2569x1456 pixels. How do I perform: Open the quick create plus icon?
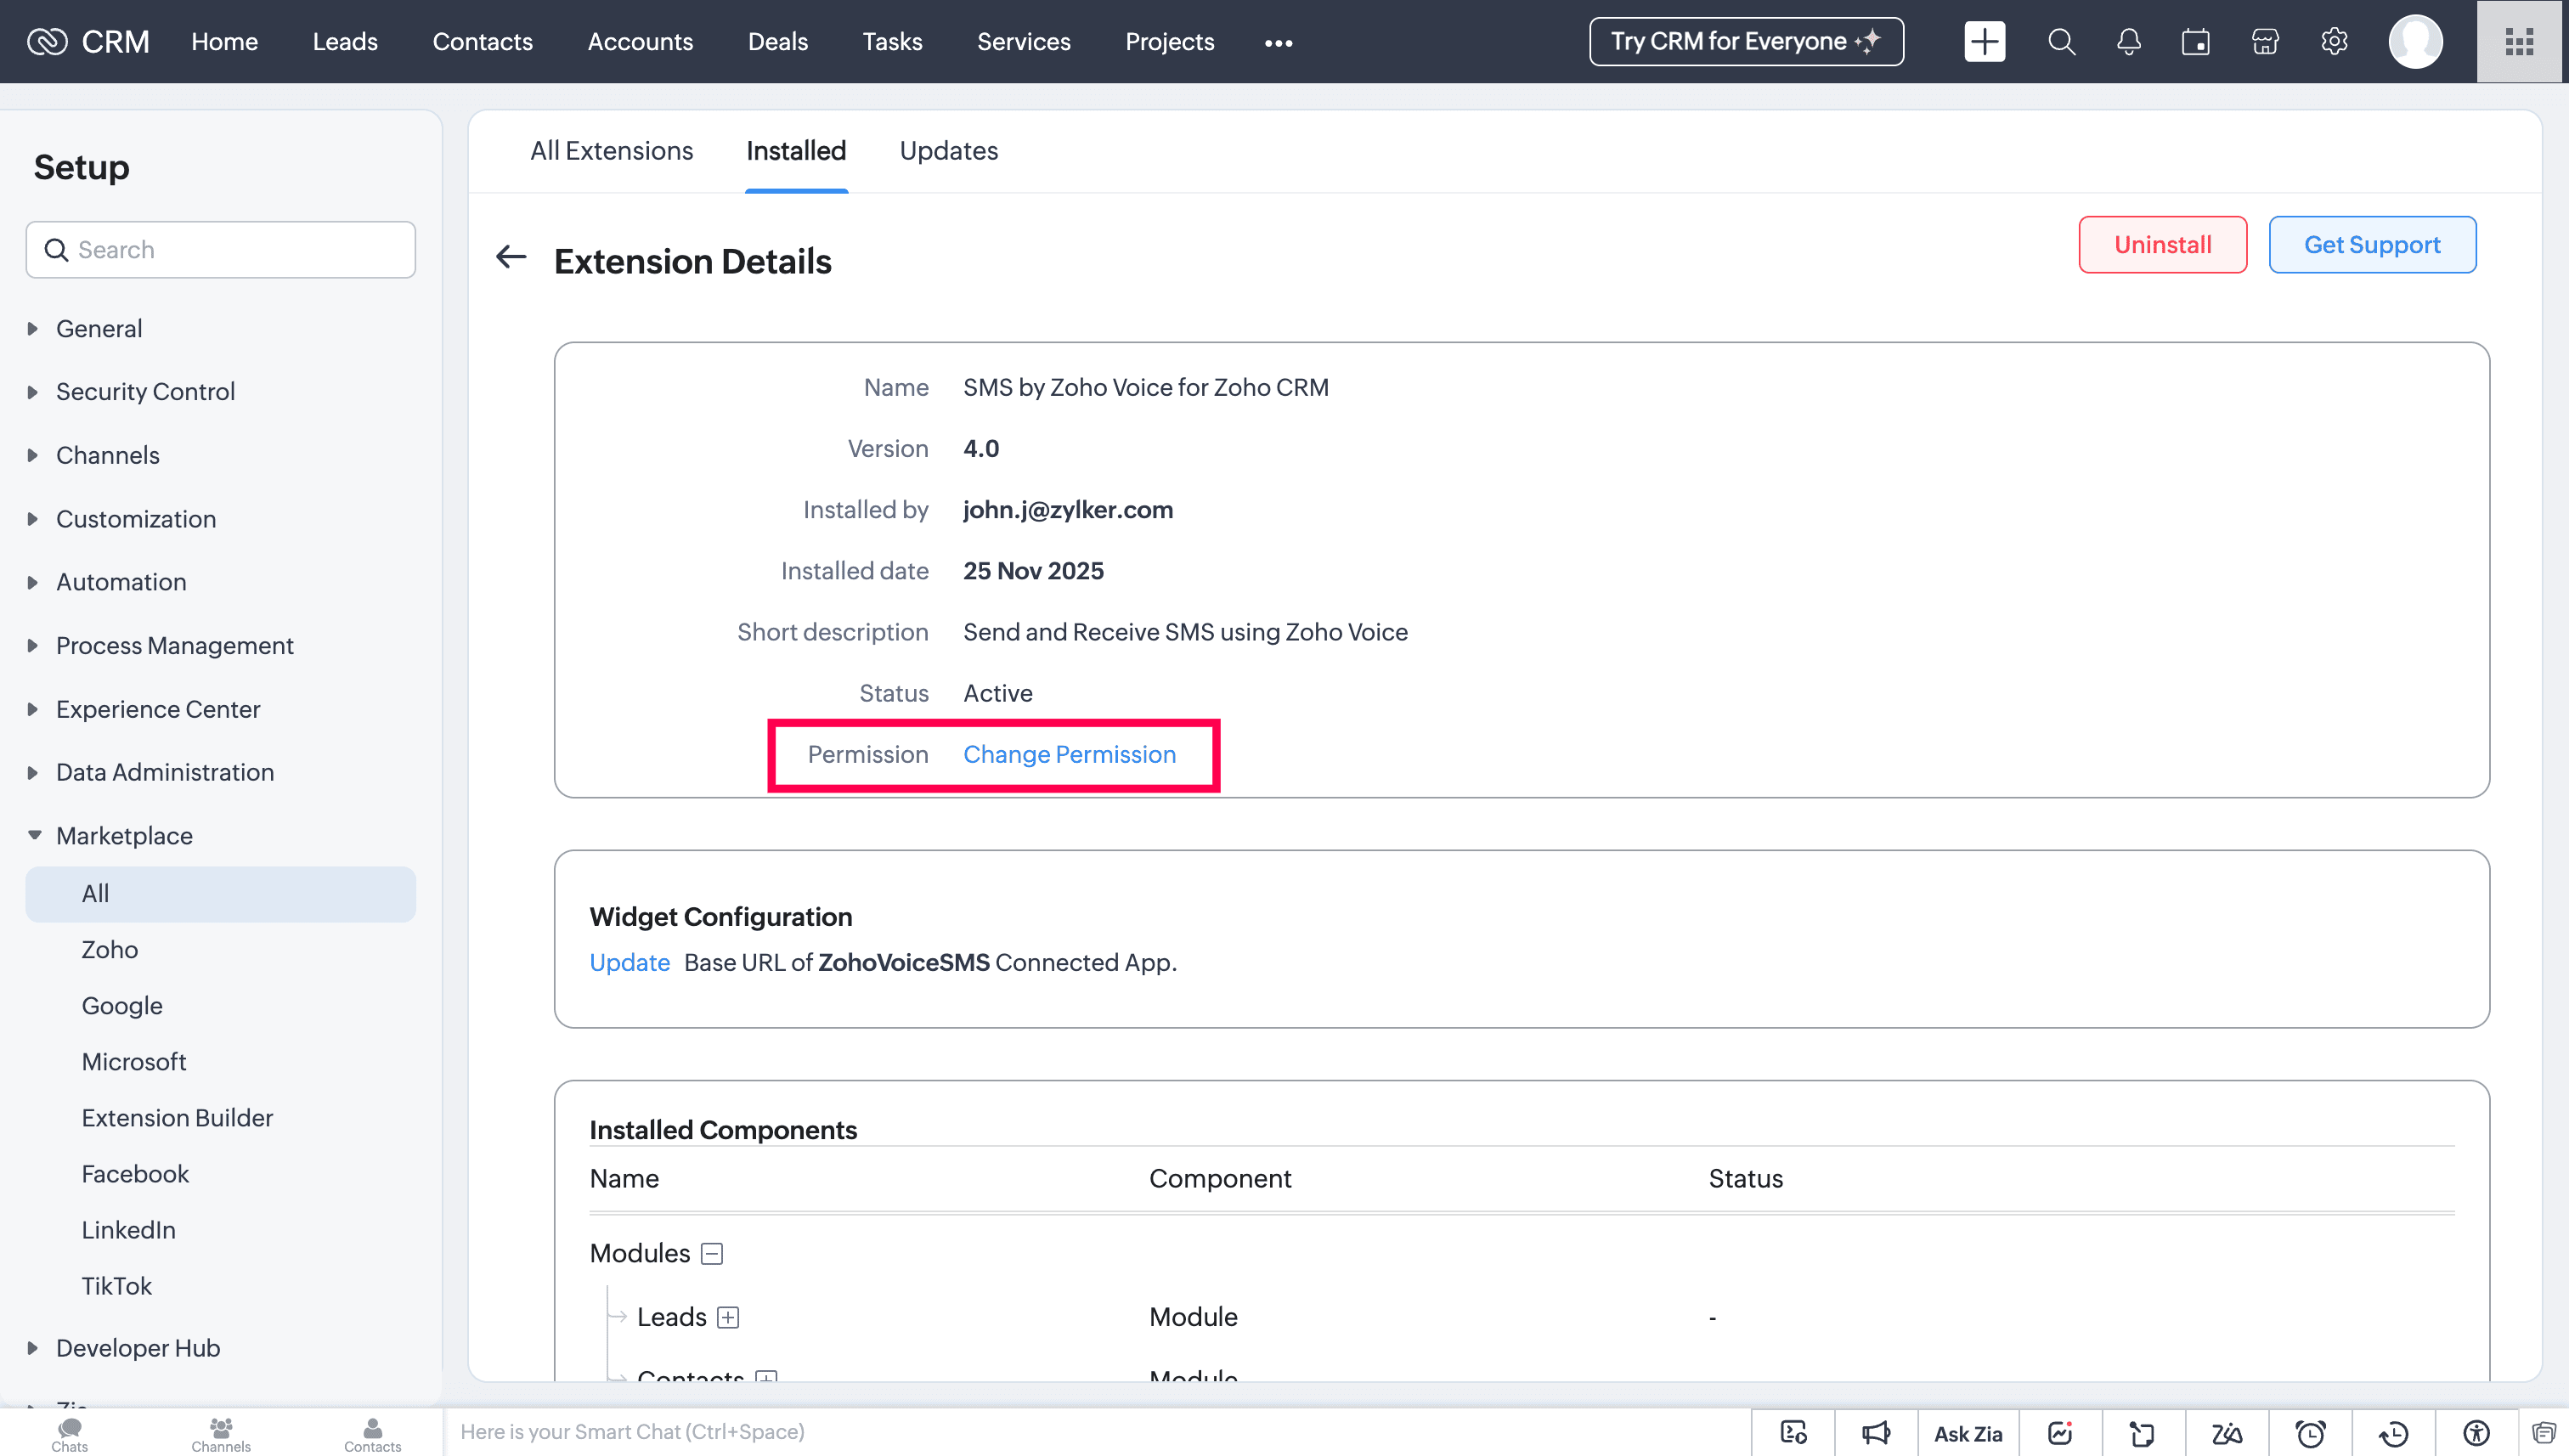[x=1984, y=42]
